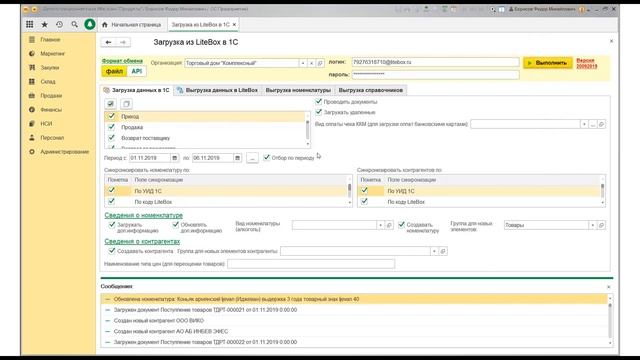Switch to Выгрузка номенклатуры tab
The image size is (640, 360).
tap(298, 90)
